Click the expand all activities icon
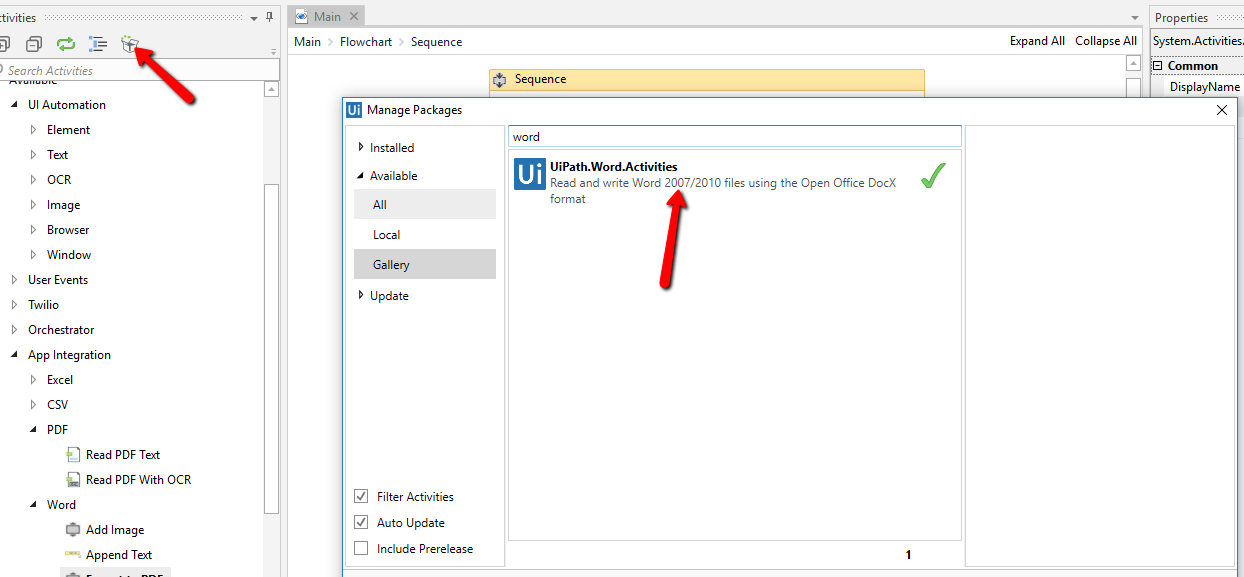 [x=4, y=44]
